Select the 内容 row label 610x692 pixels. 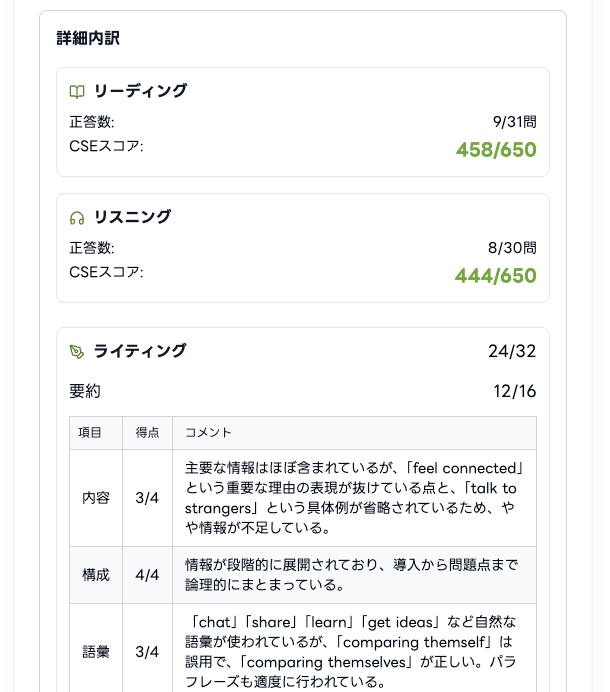[96, 498]
